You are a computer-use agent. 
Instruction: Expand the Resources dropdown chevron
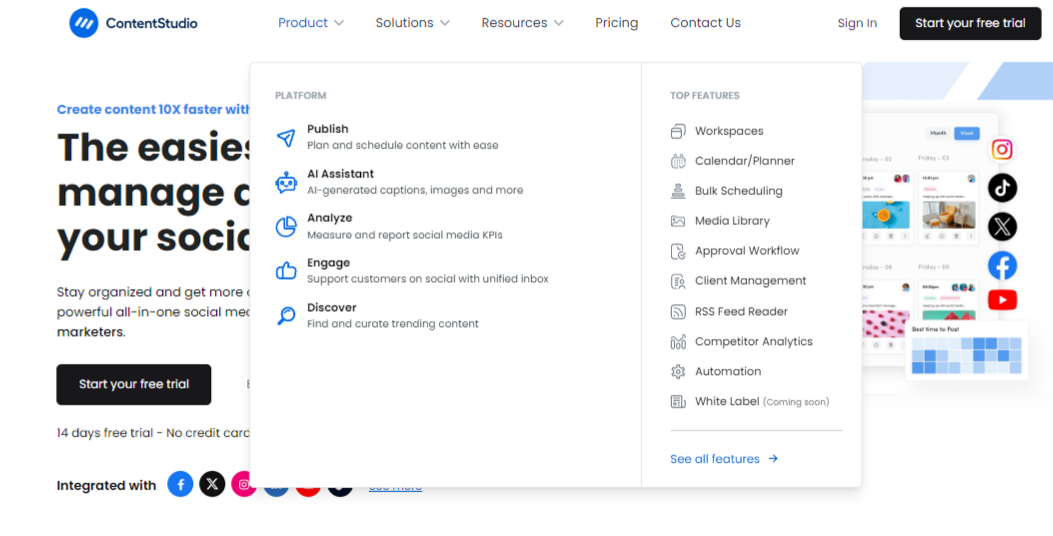(559, 24)
